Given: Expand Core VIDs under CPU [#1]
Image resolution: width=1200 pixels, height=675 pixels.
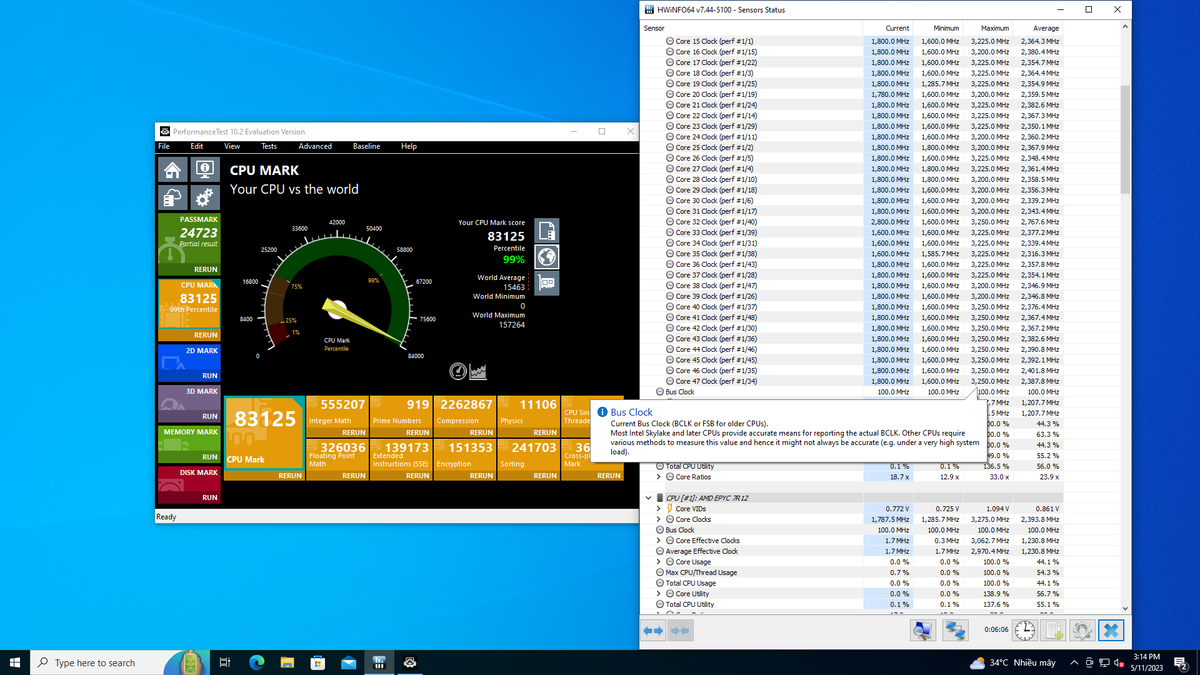Looking at the screenshot, I should tap(658, 508).
